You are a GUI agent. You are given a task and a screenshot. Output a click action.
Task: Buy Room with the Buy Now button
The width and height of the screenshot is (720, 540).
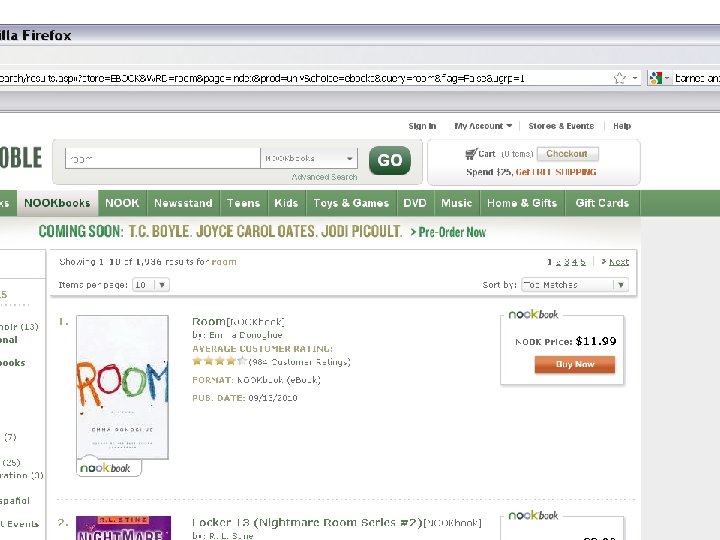point(575,364)
